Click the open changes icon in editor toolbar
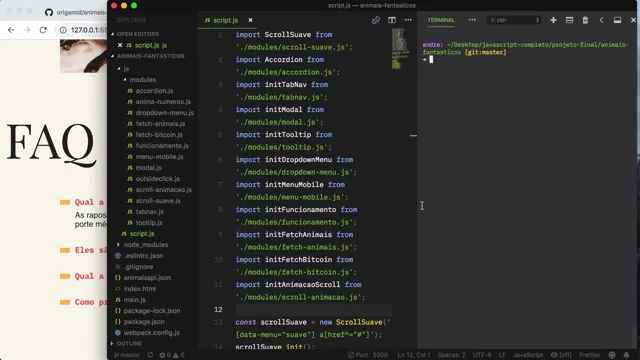The height and width of the screenshot is (360, 640). (x=376, y=20)
